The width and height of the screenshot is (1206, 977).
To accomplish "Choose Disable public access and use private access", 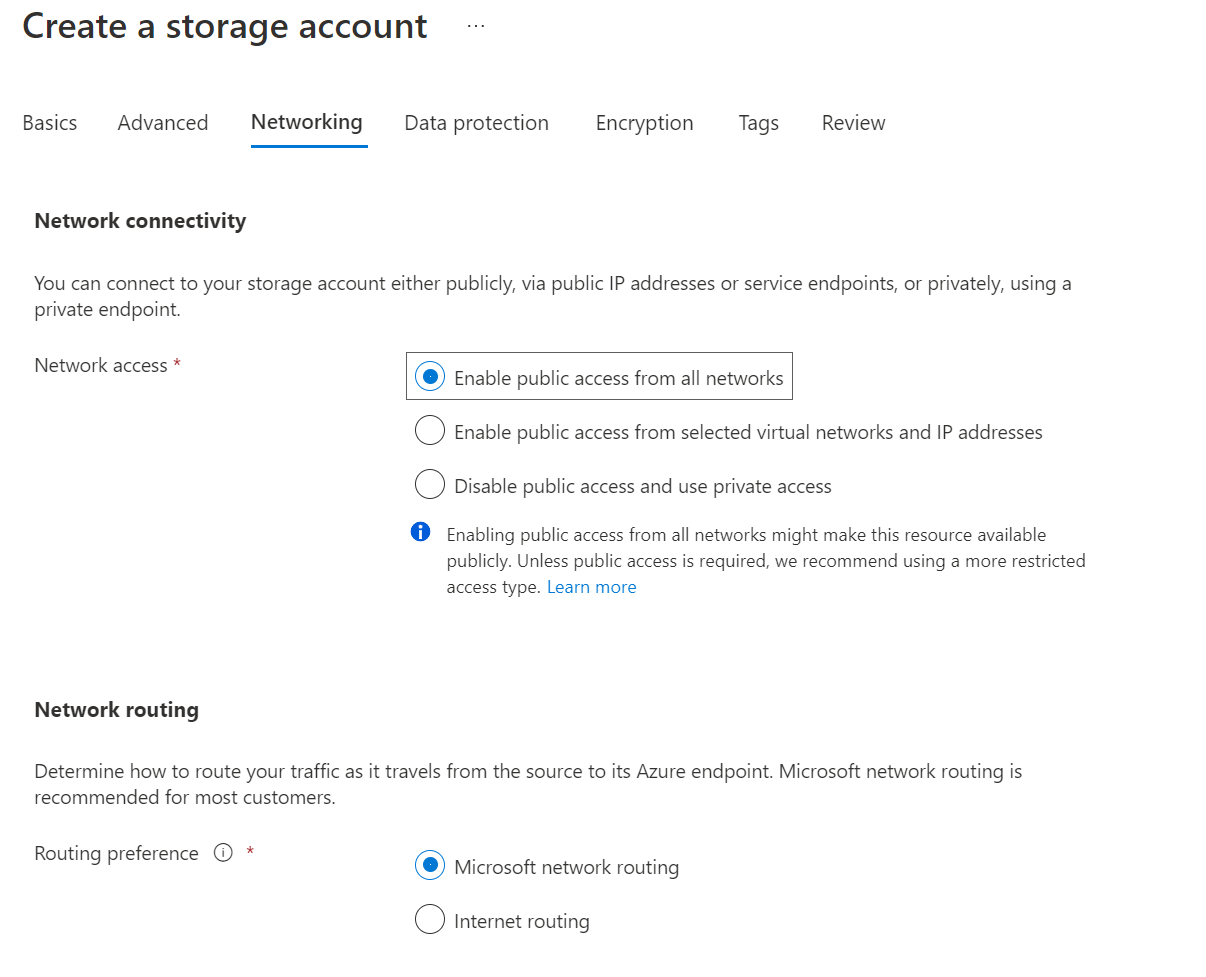I will coord(430,485).
